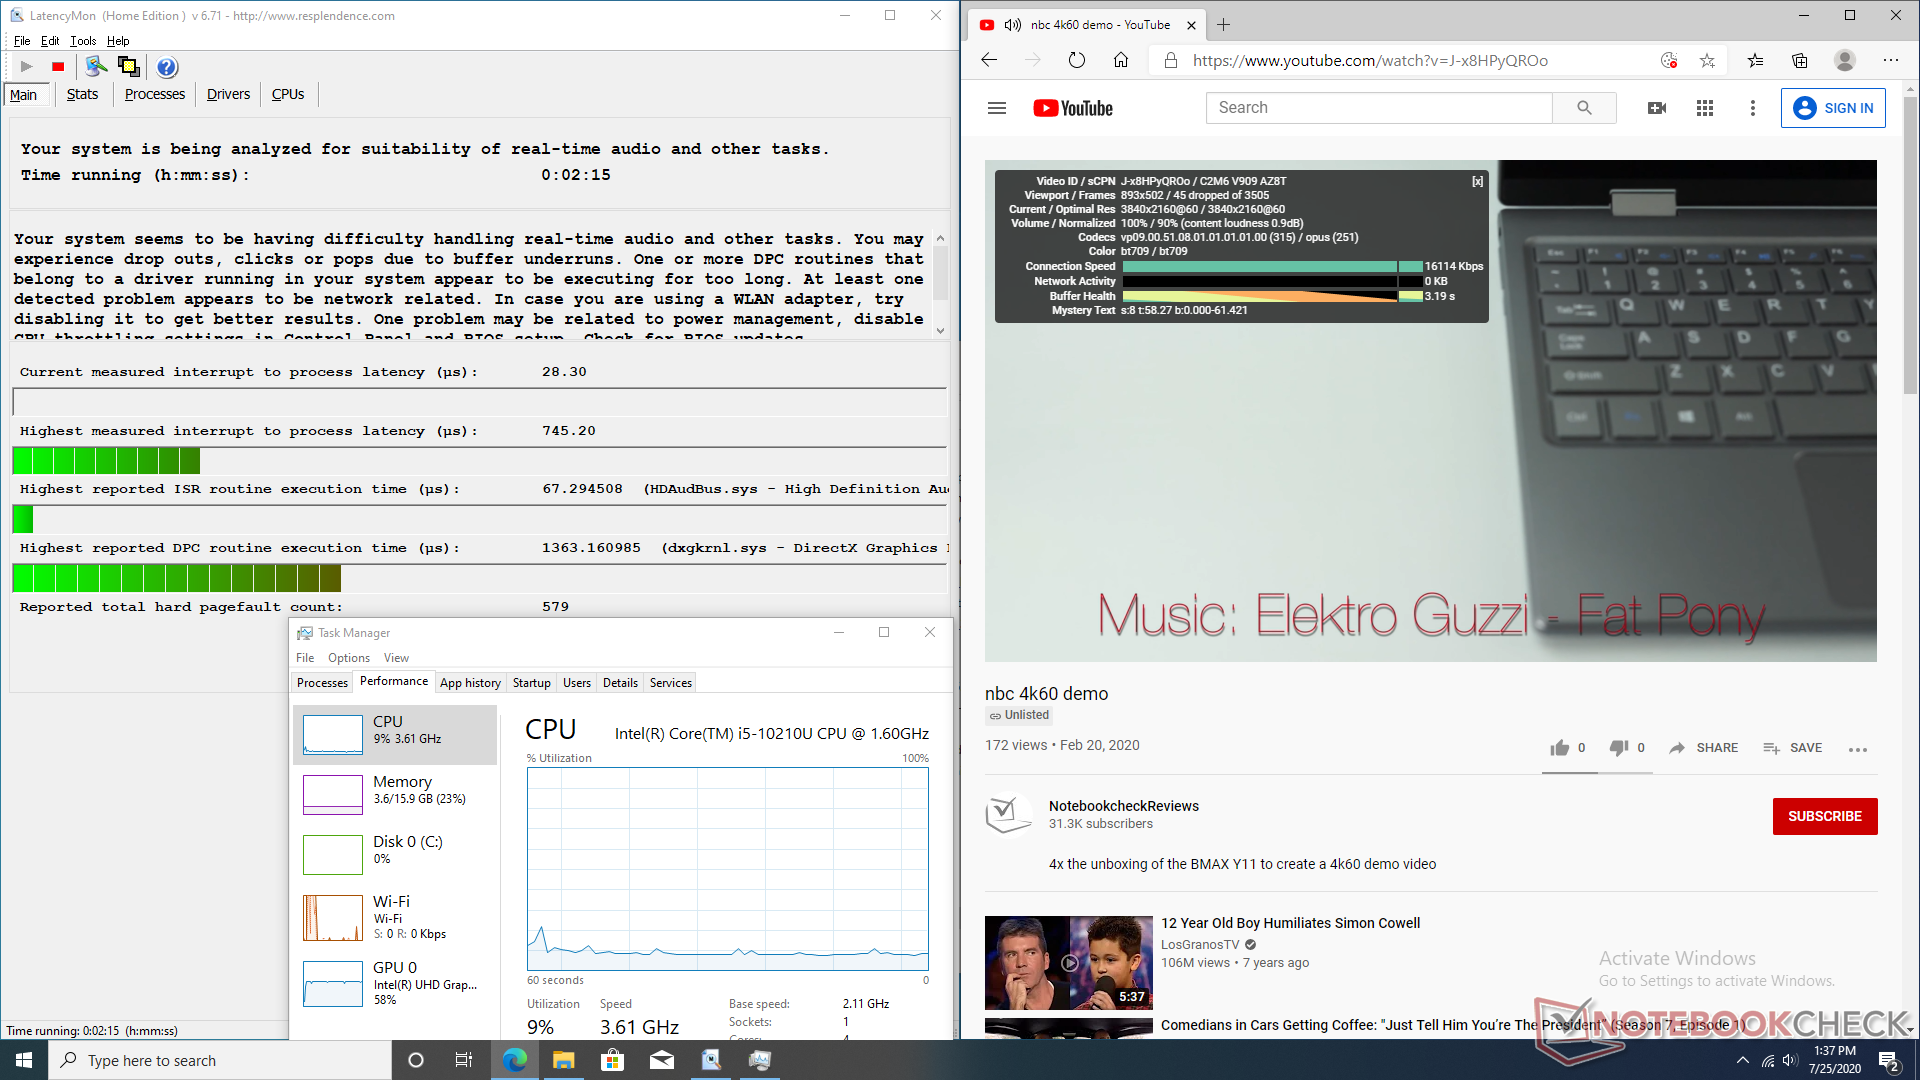1920x1080 pixels.
Task: Open the browser collections icon
Action: tap(1800, 60)
